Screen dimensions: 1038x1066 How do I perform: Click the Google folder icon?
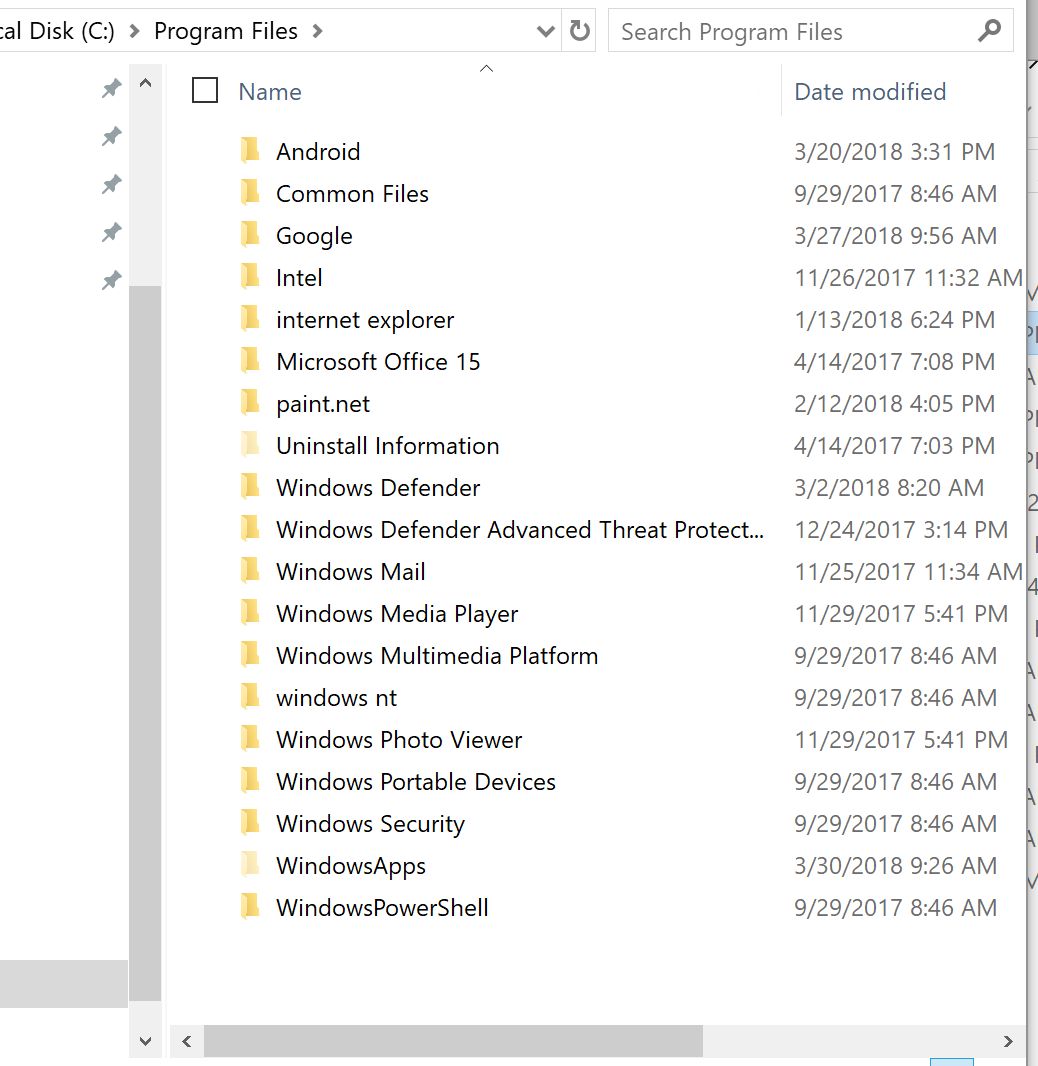coord(250,235)
